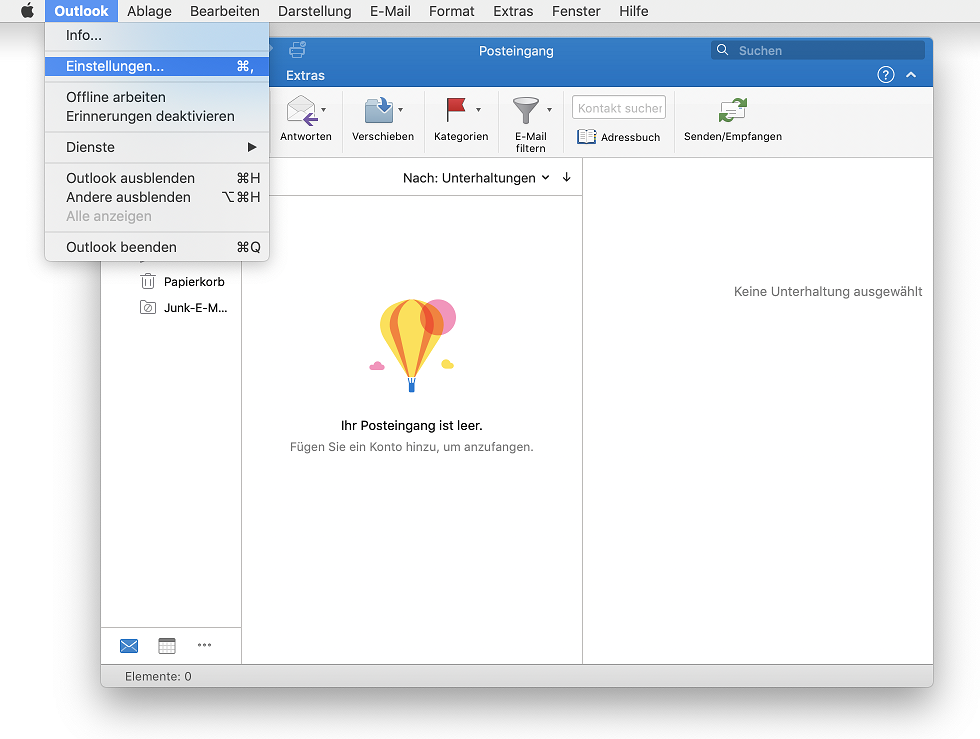The image size is (980, 739).
Task: Open the E-Mail menu in menu bar
Action: tap(390, 11)
